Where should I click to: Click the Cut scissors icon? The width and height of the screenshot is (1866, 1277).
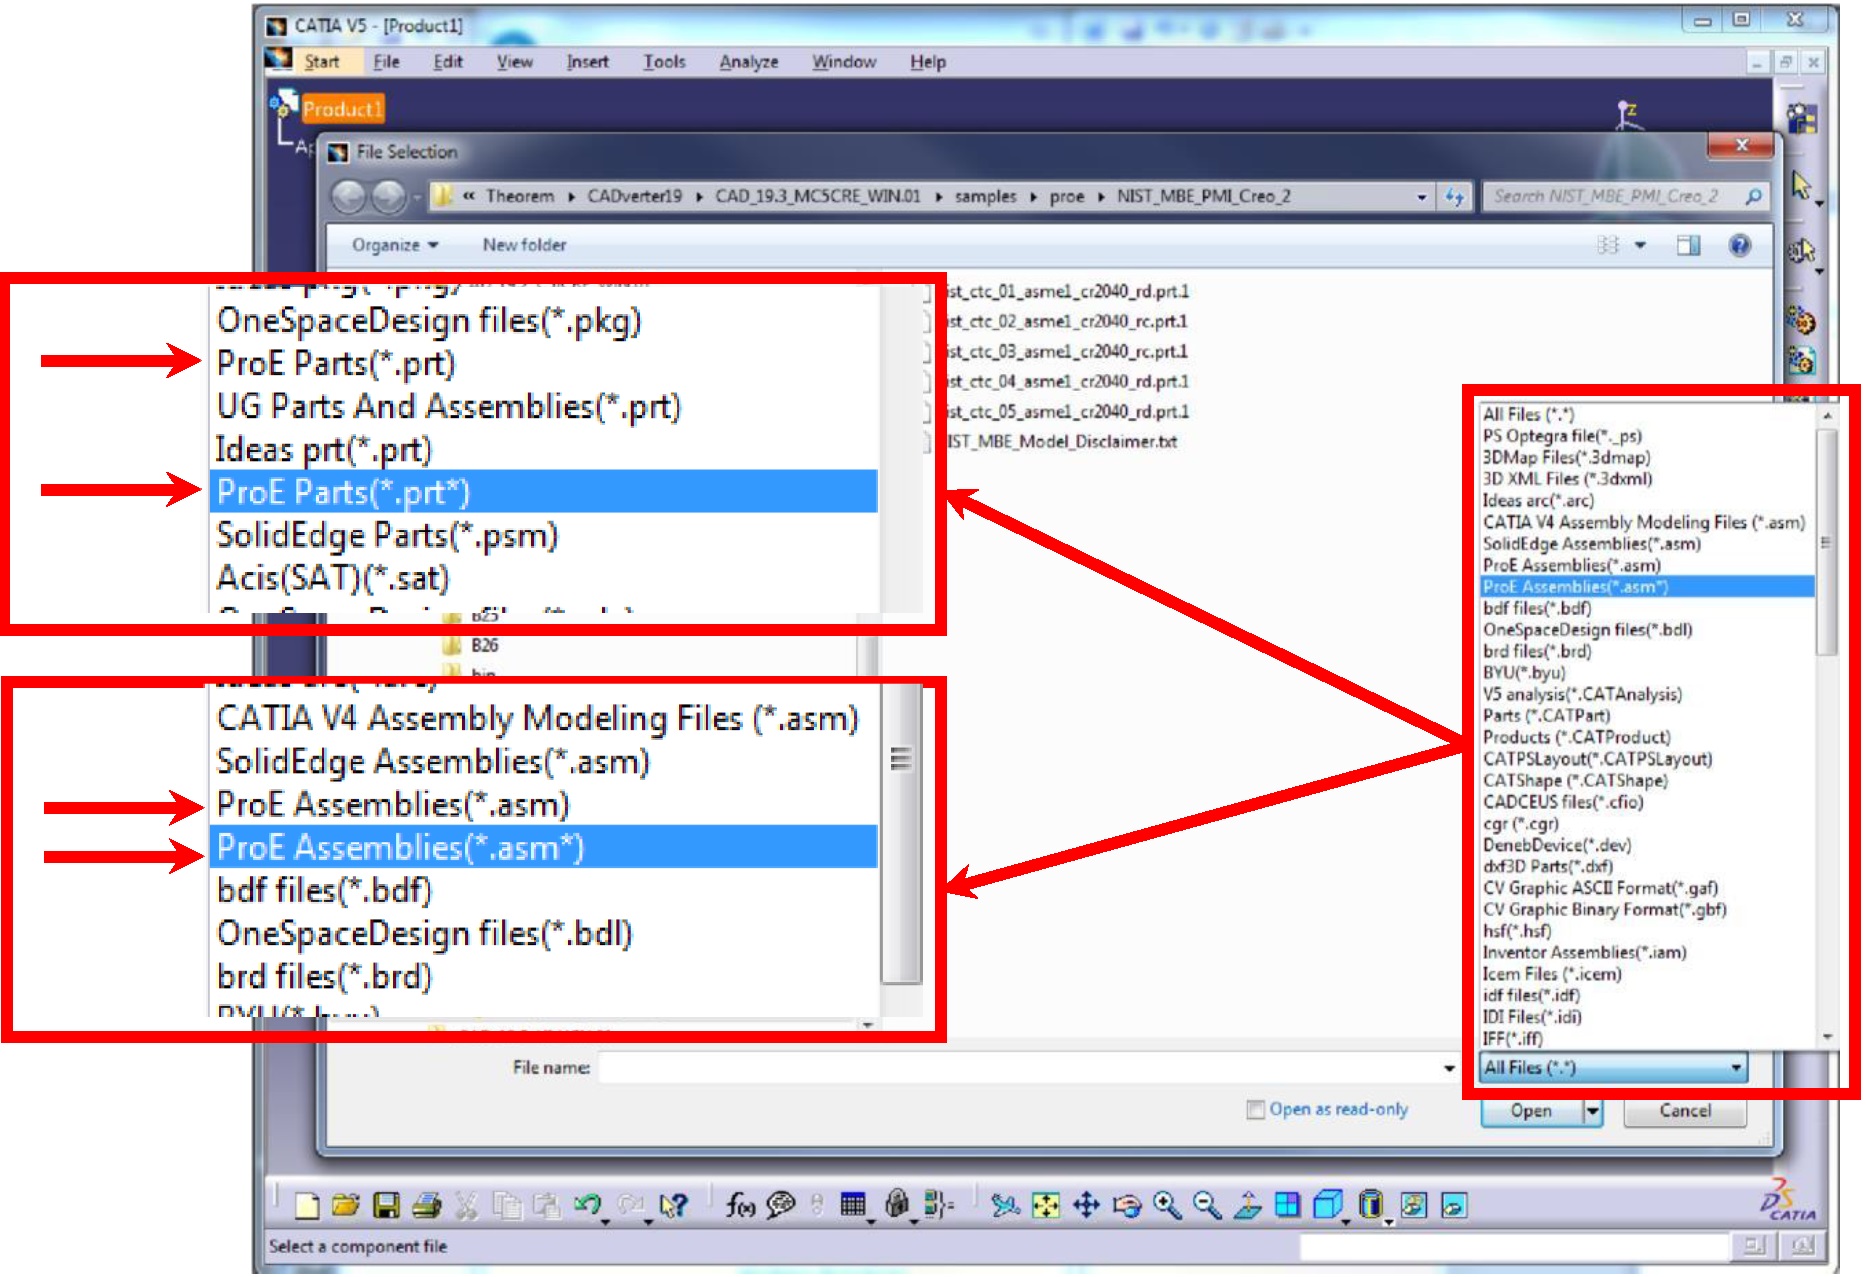(x=466, y=1206)
